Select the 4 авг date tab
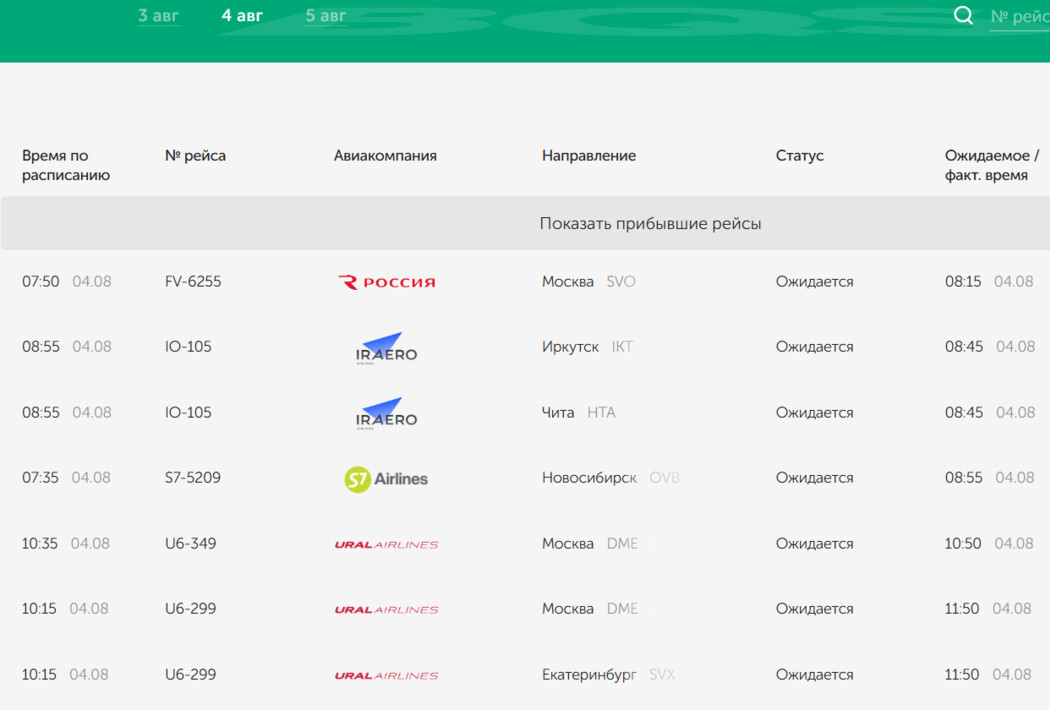 242,15
